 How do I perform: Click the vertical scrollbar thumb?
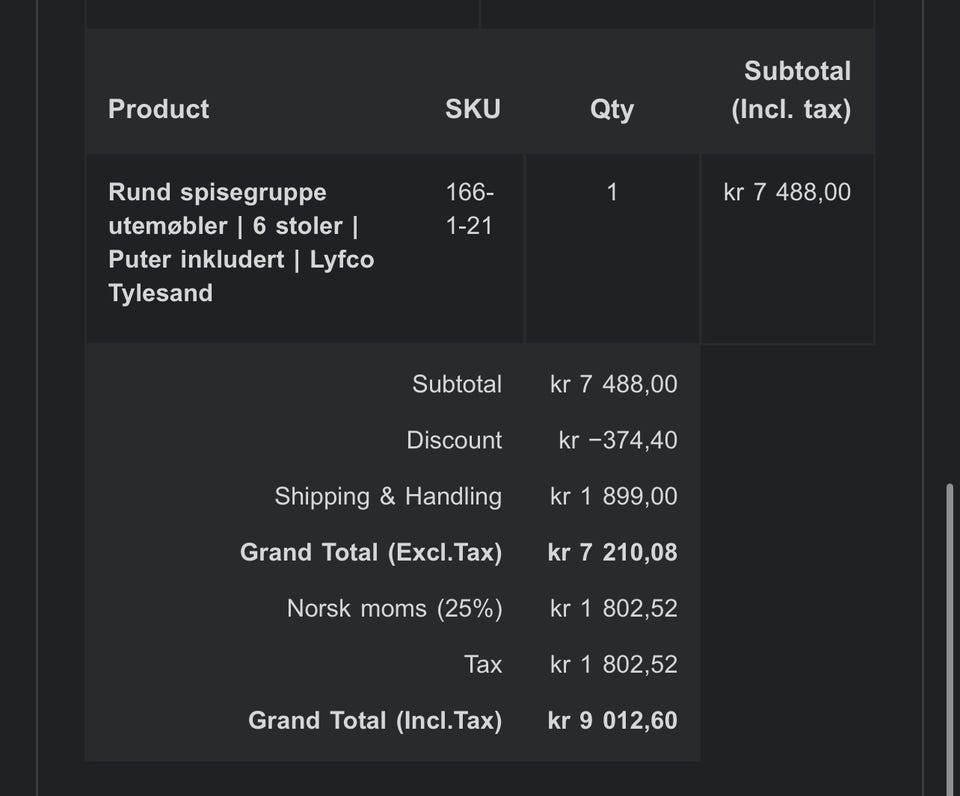tap(952, 640)
